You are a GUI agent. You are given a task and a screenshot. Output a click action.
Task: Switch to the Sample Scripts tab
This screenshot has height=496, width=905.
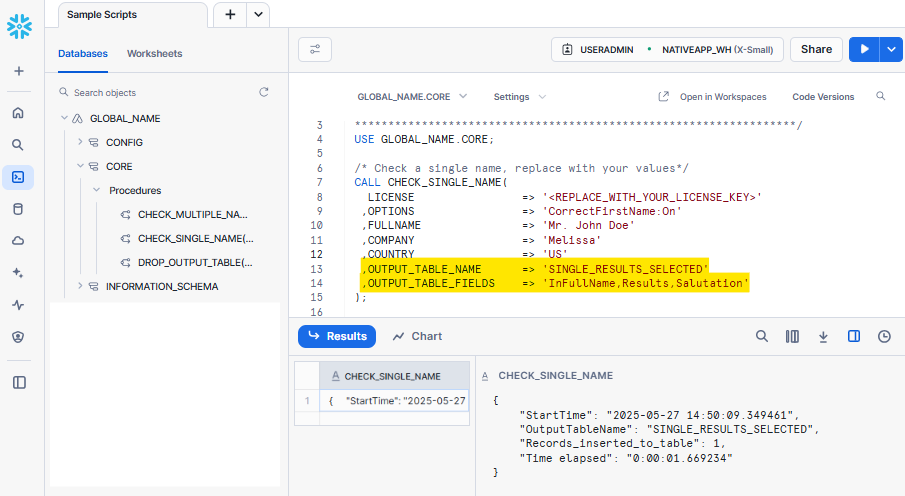tap(133, 15)
